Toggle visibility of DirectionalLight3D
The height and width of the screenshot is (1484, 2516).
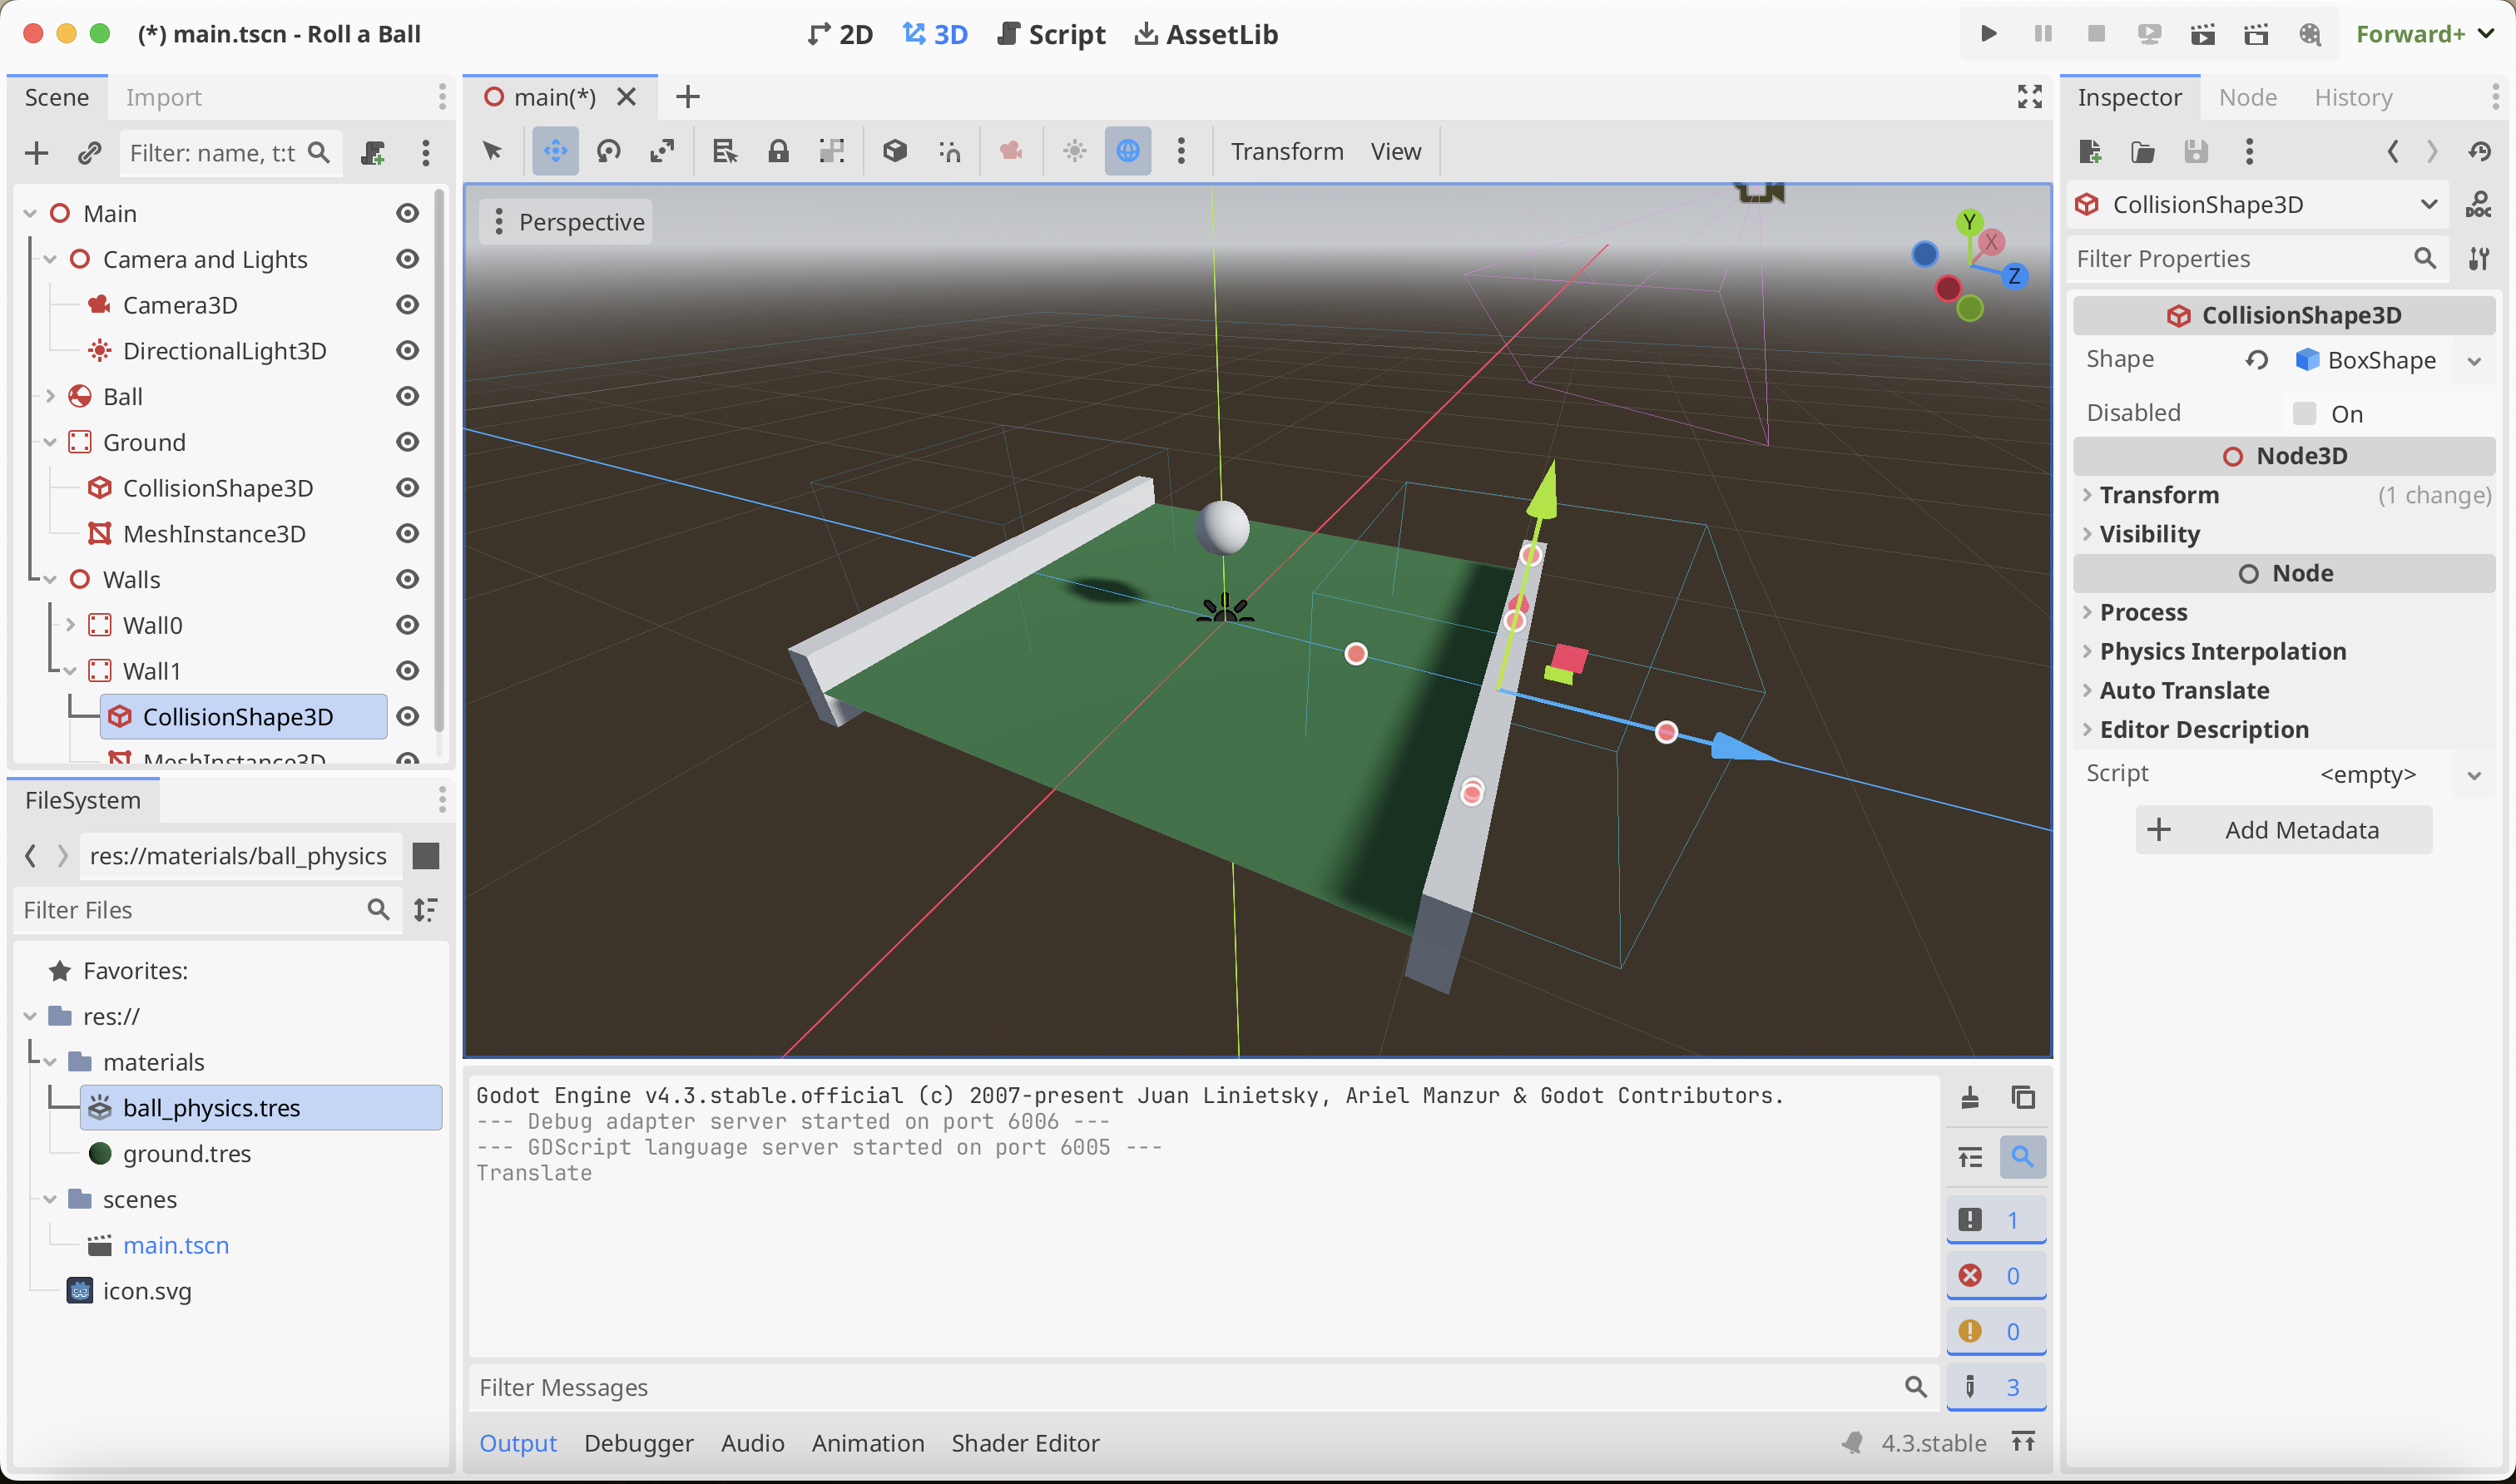point(407,351)
